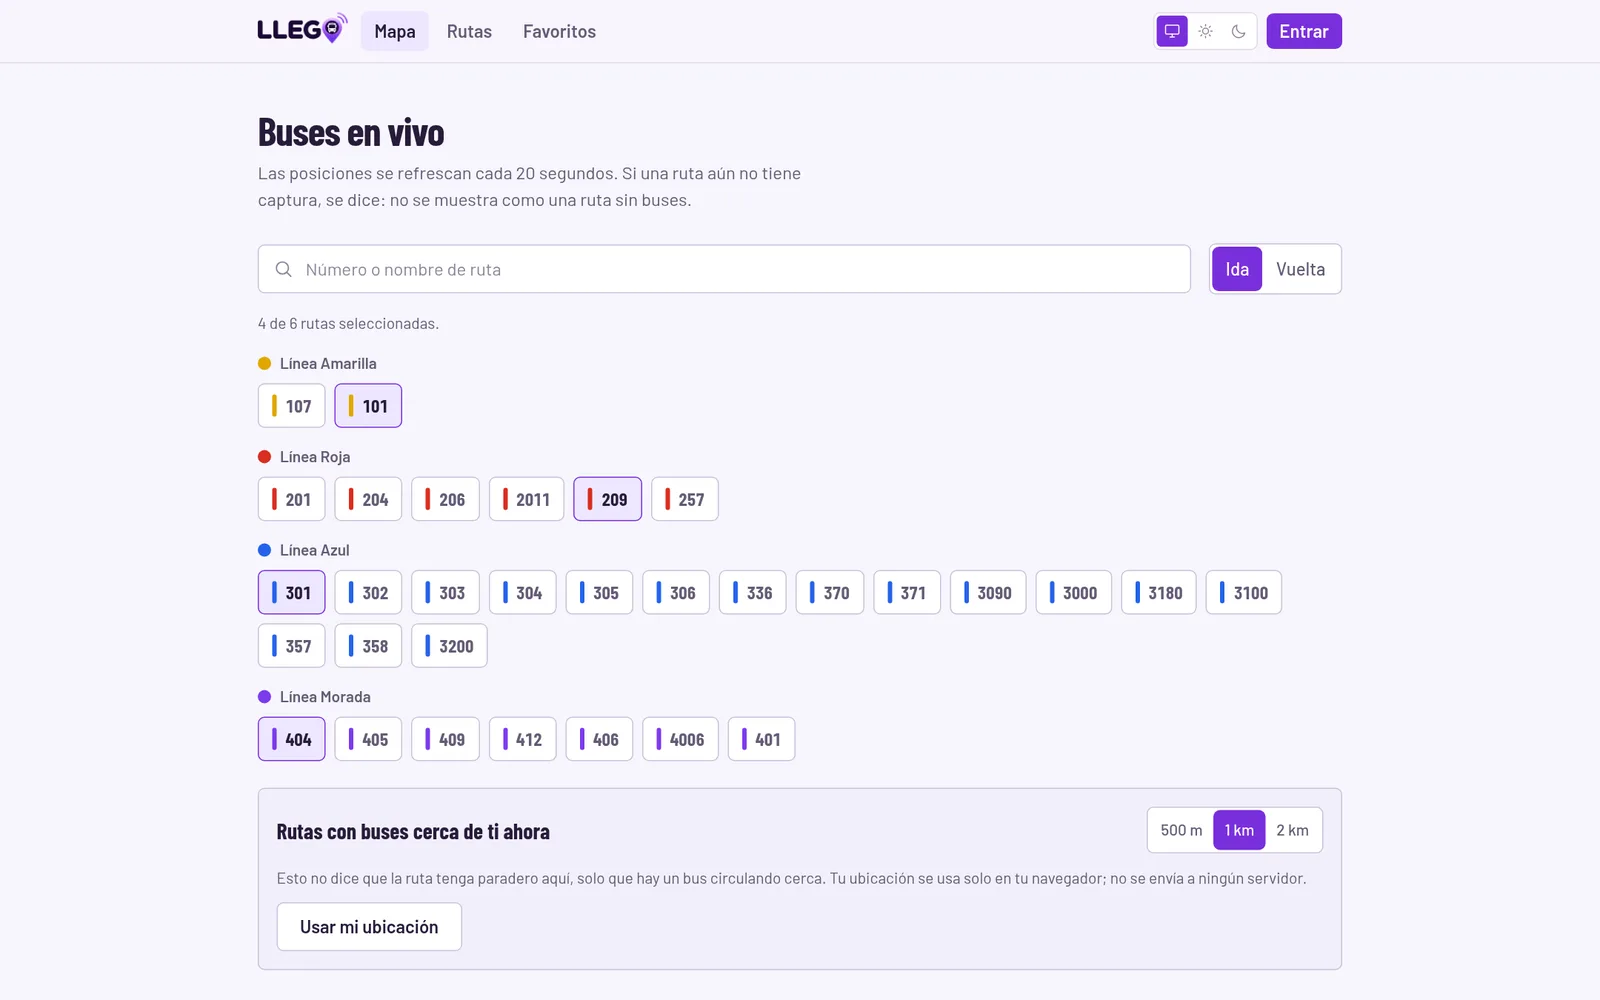The image size is (1600, 1000).
Task: Select Ida direction
Action: [1237, 269]
